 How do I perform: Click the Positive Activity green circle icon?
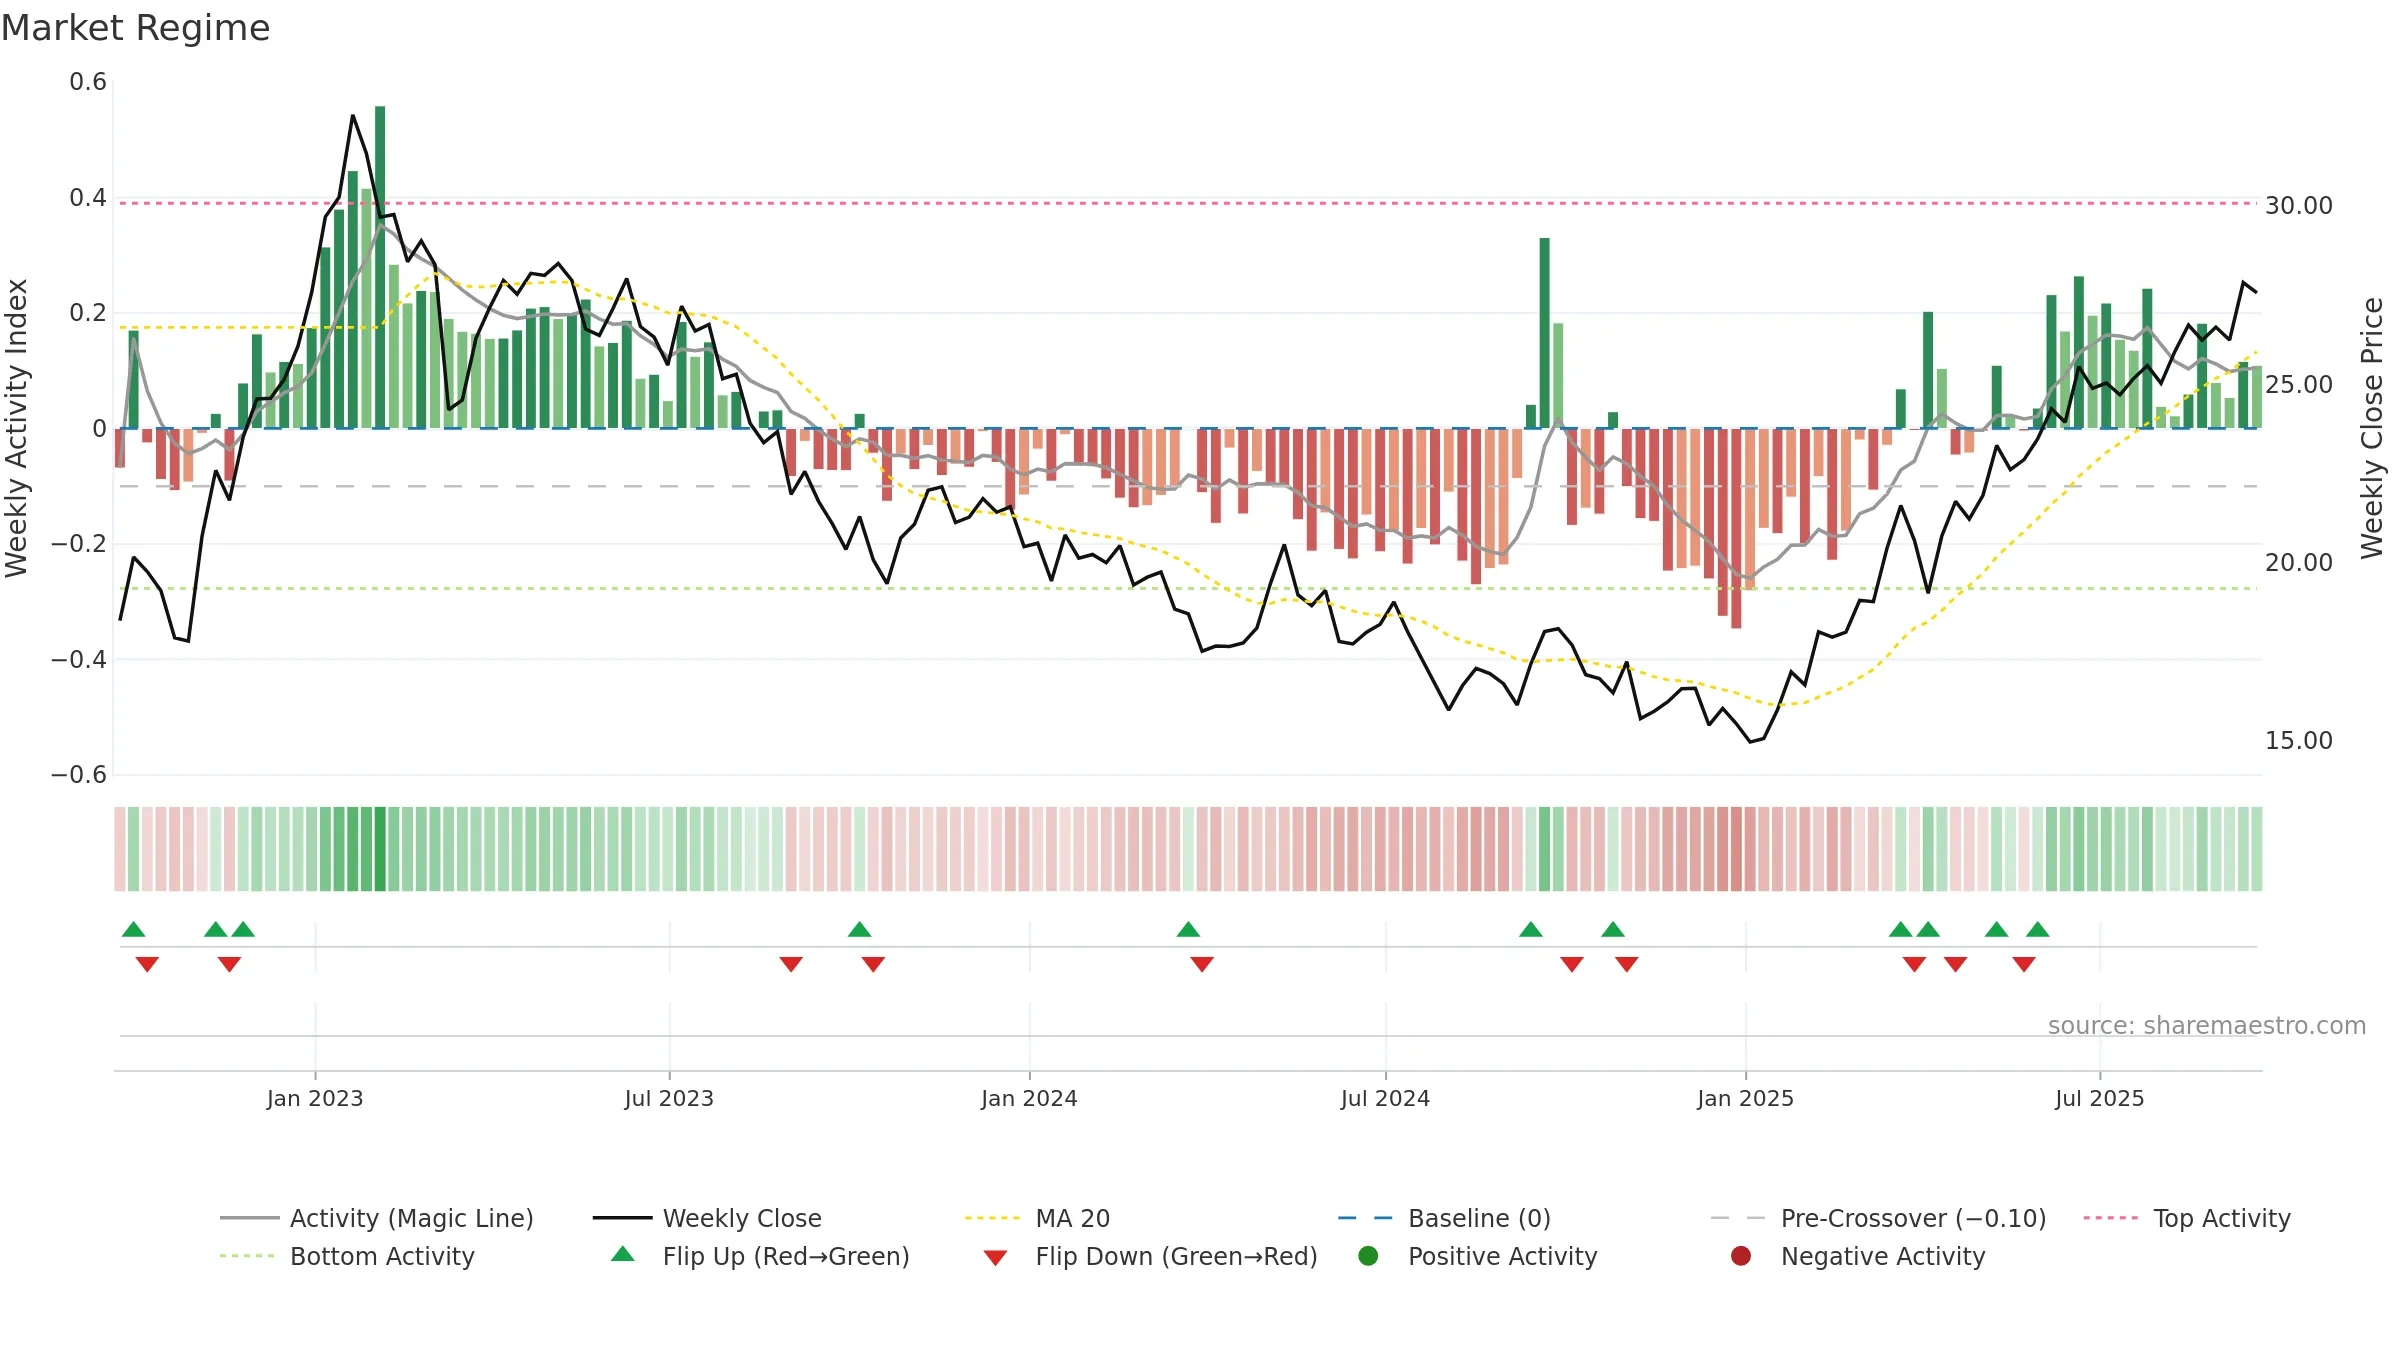(x=1369, y=1256)
